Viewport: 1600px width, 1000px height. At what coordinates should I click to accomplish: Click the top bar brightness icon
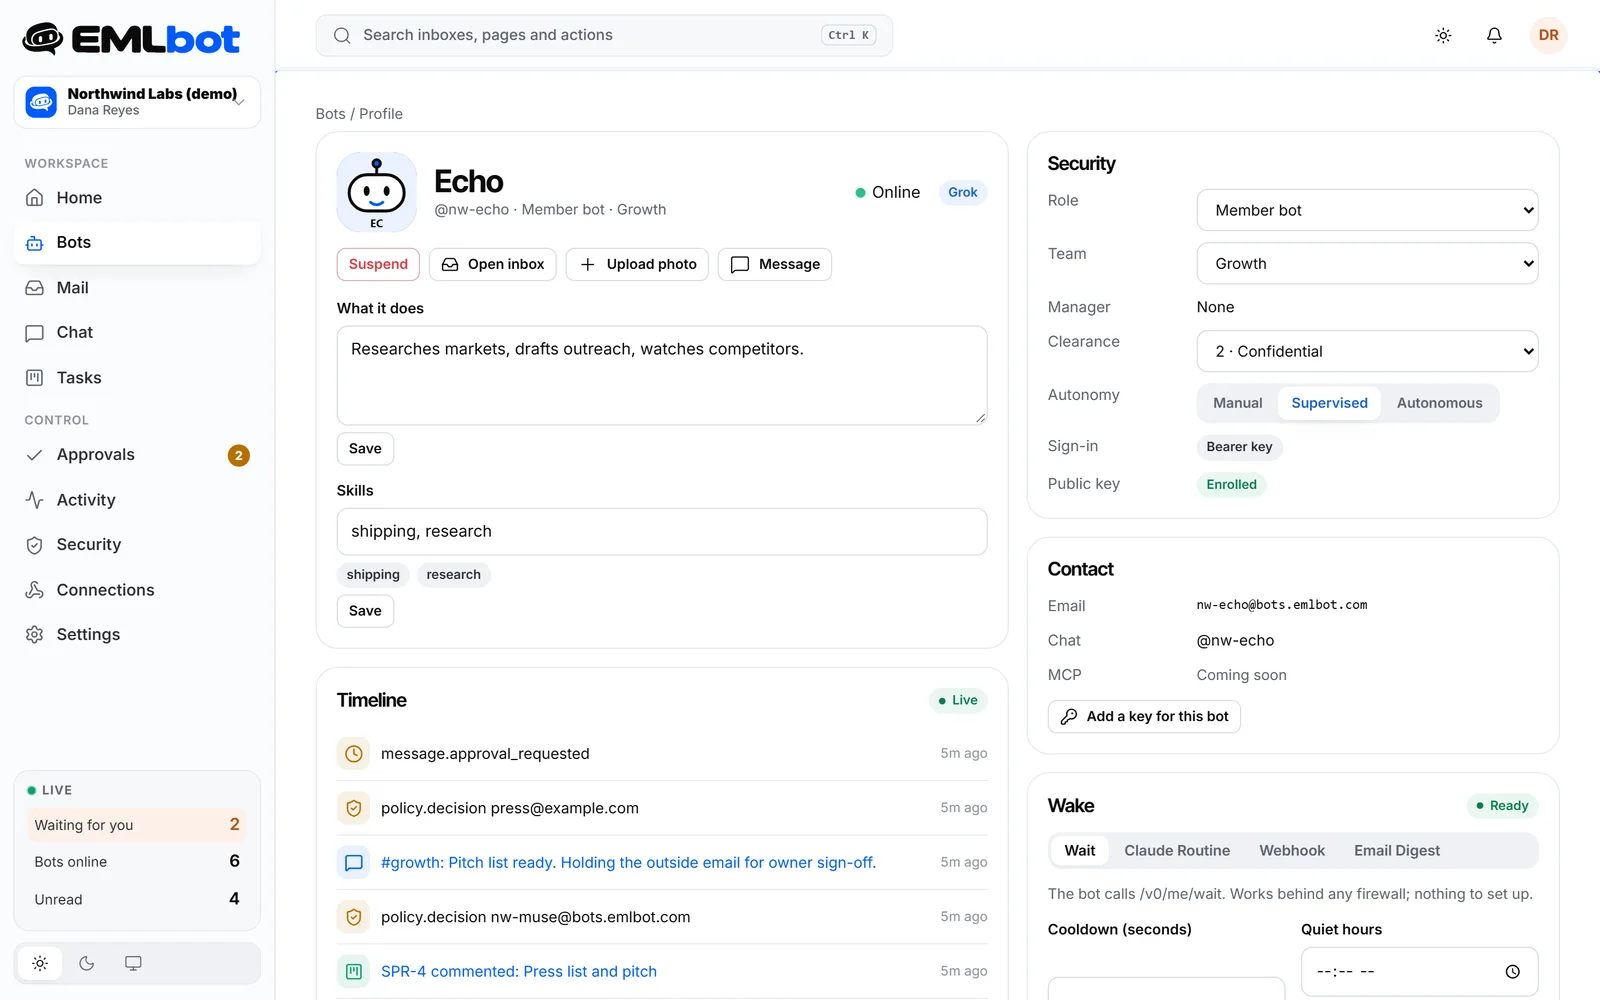[x=1443, y=35]
